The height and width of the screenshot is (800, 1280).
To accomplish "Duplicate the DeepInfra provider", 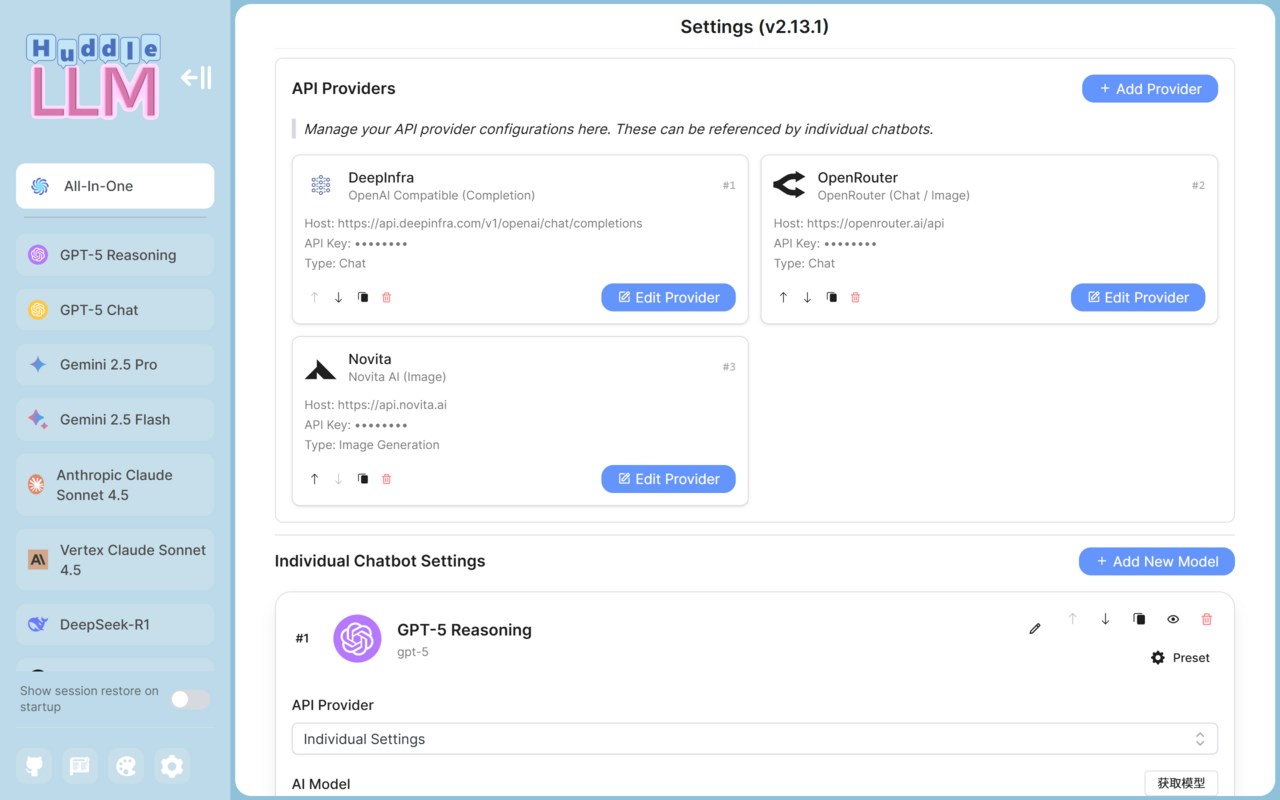I will 362,297.
